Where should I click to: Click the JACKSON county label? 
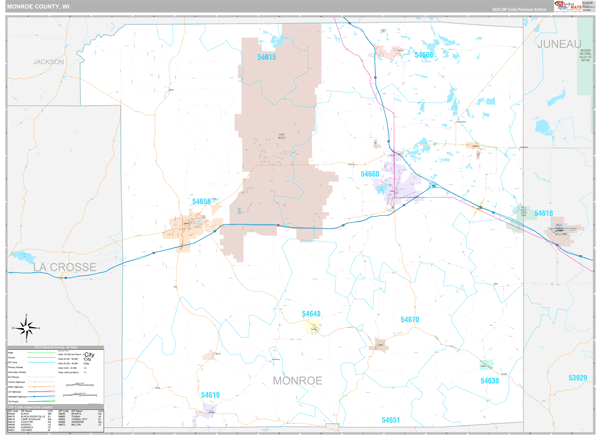pos(48,62)
